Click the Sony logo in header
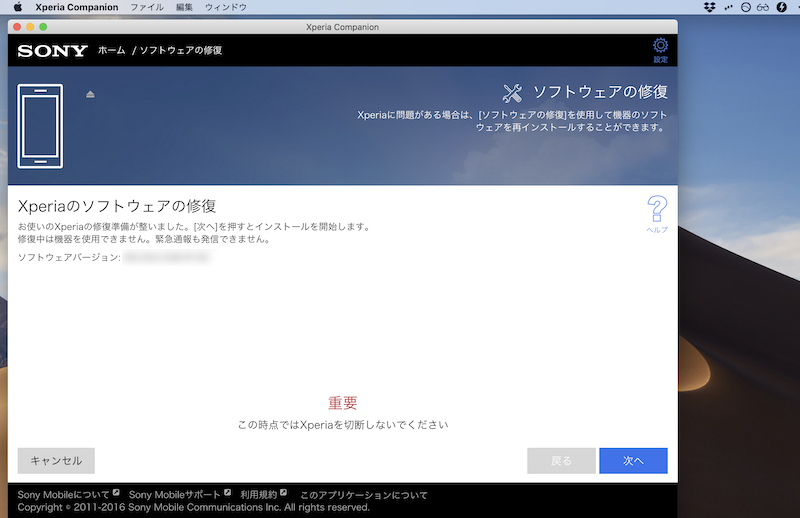Viewport: 800px width, 518px height. click(51, 50)
